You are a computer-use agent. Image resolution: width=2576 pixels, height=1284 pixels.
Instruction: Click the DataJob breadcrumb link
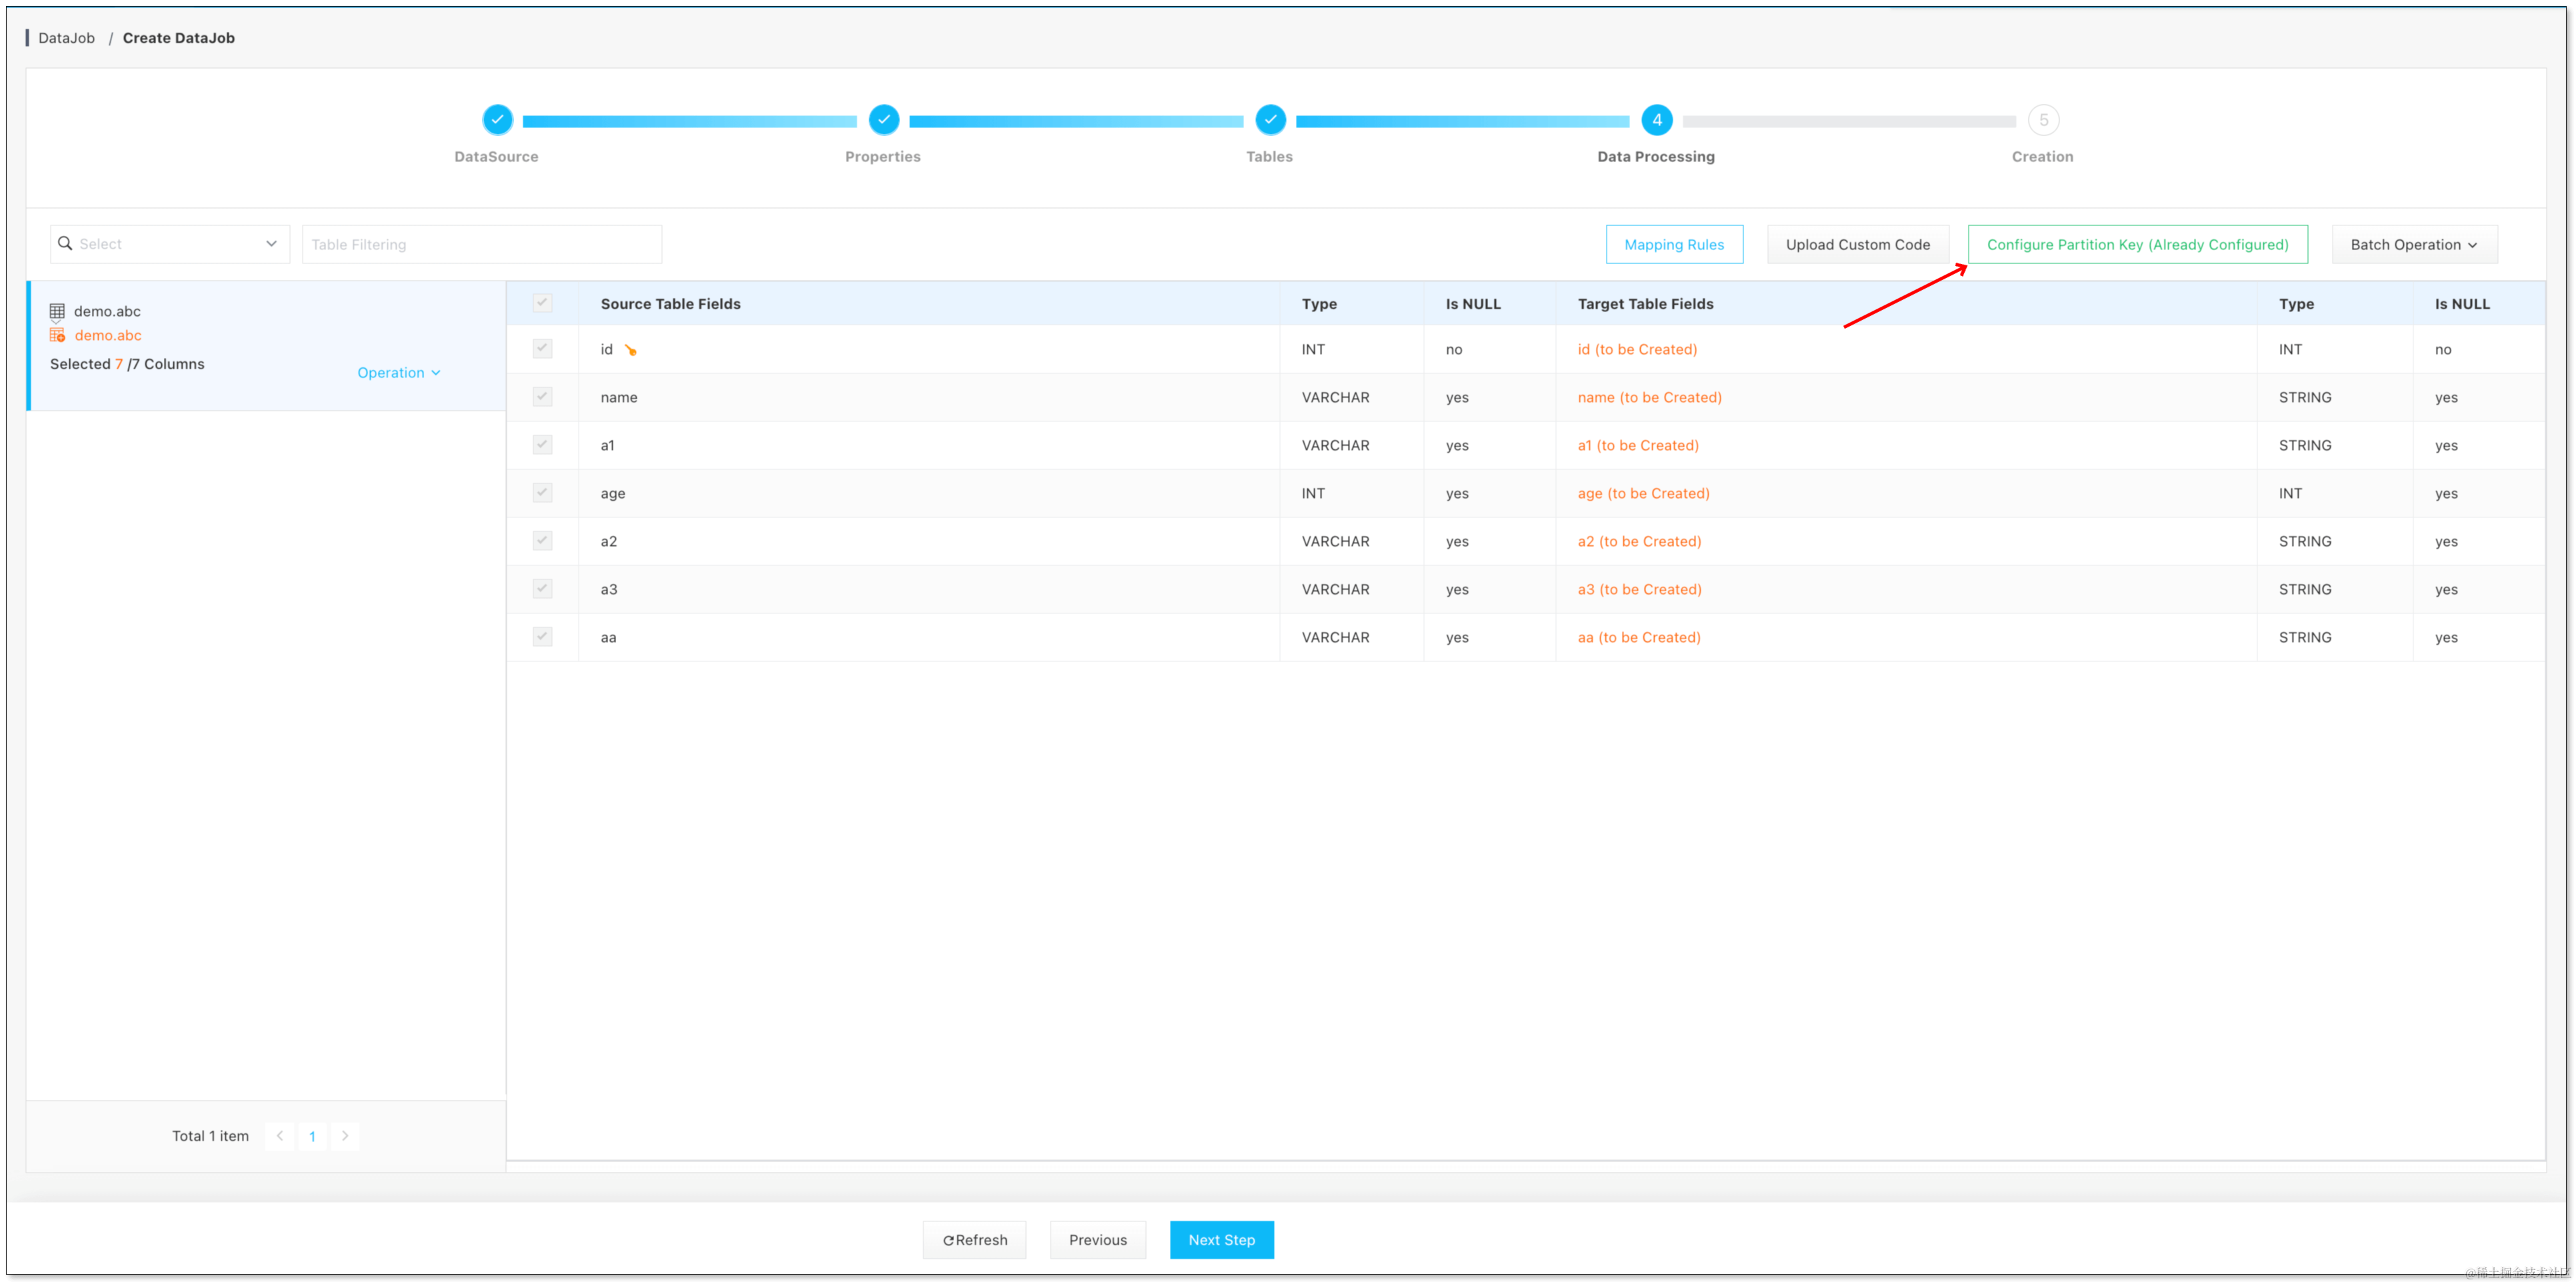point(66,38)
